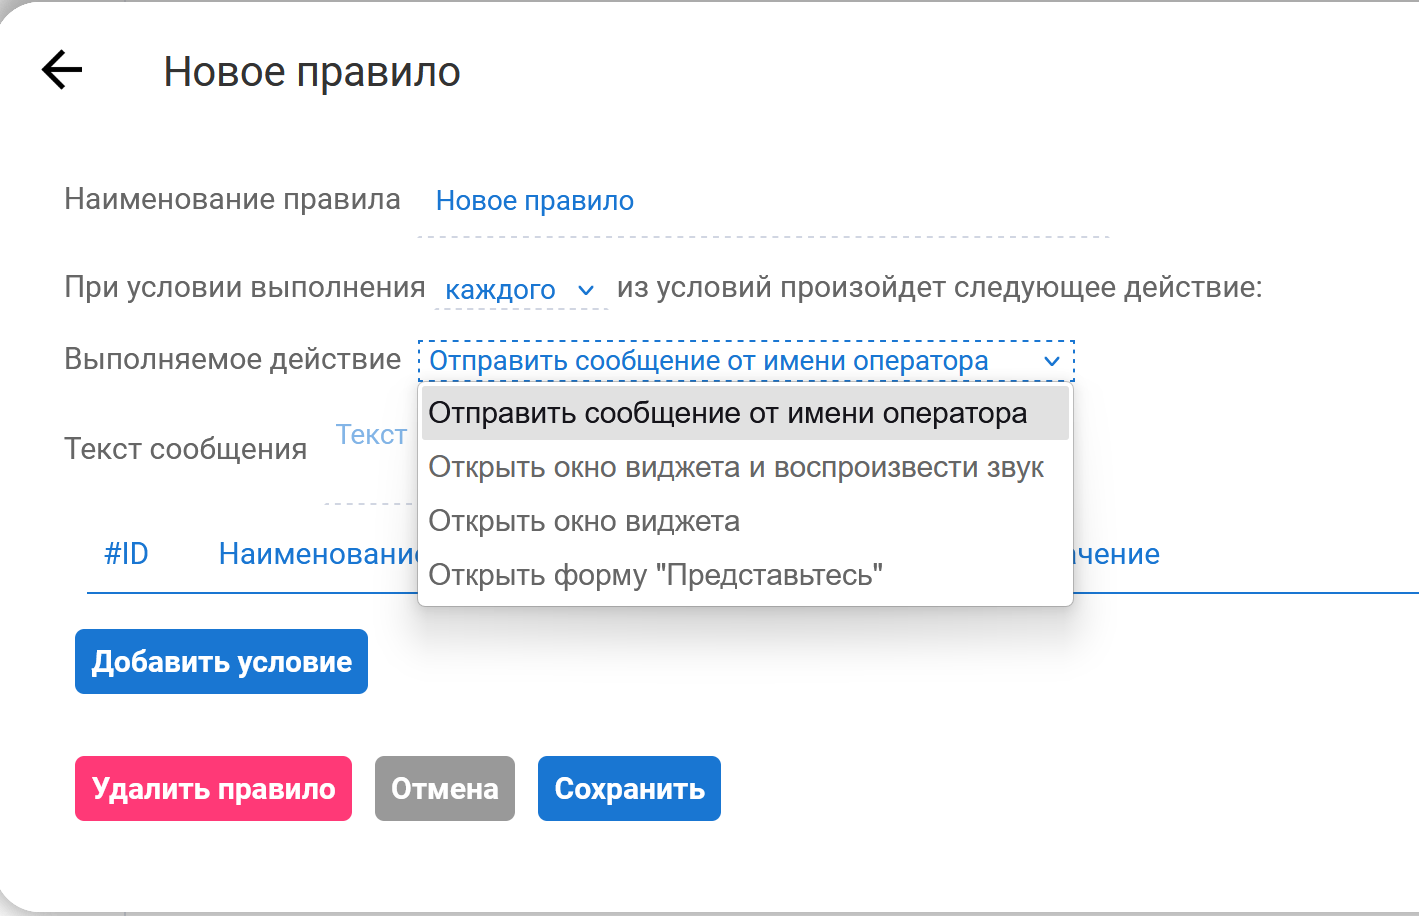Click the "Текст сообщения" field label
Image resolution: width=1419 pixels, height=916 pixels.
pyautogui.click(x=185, y=449)
